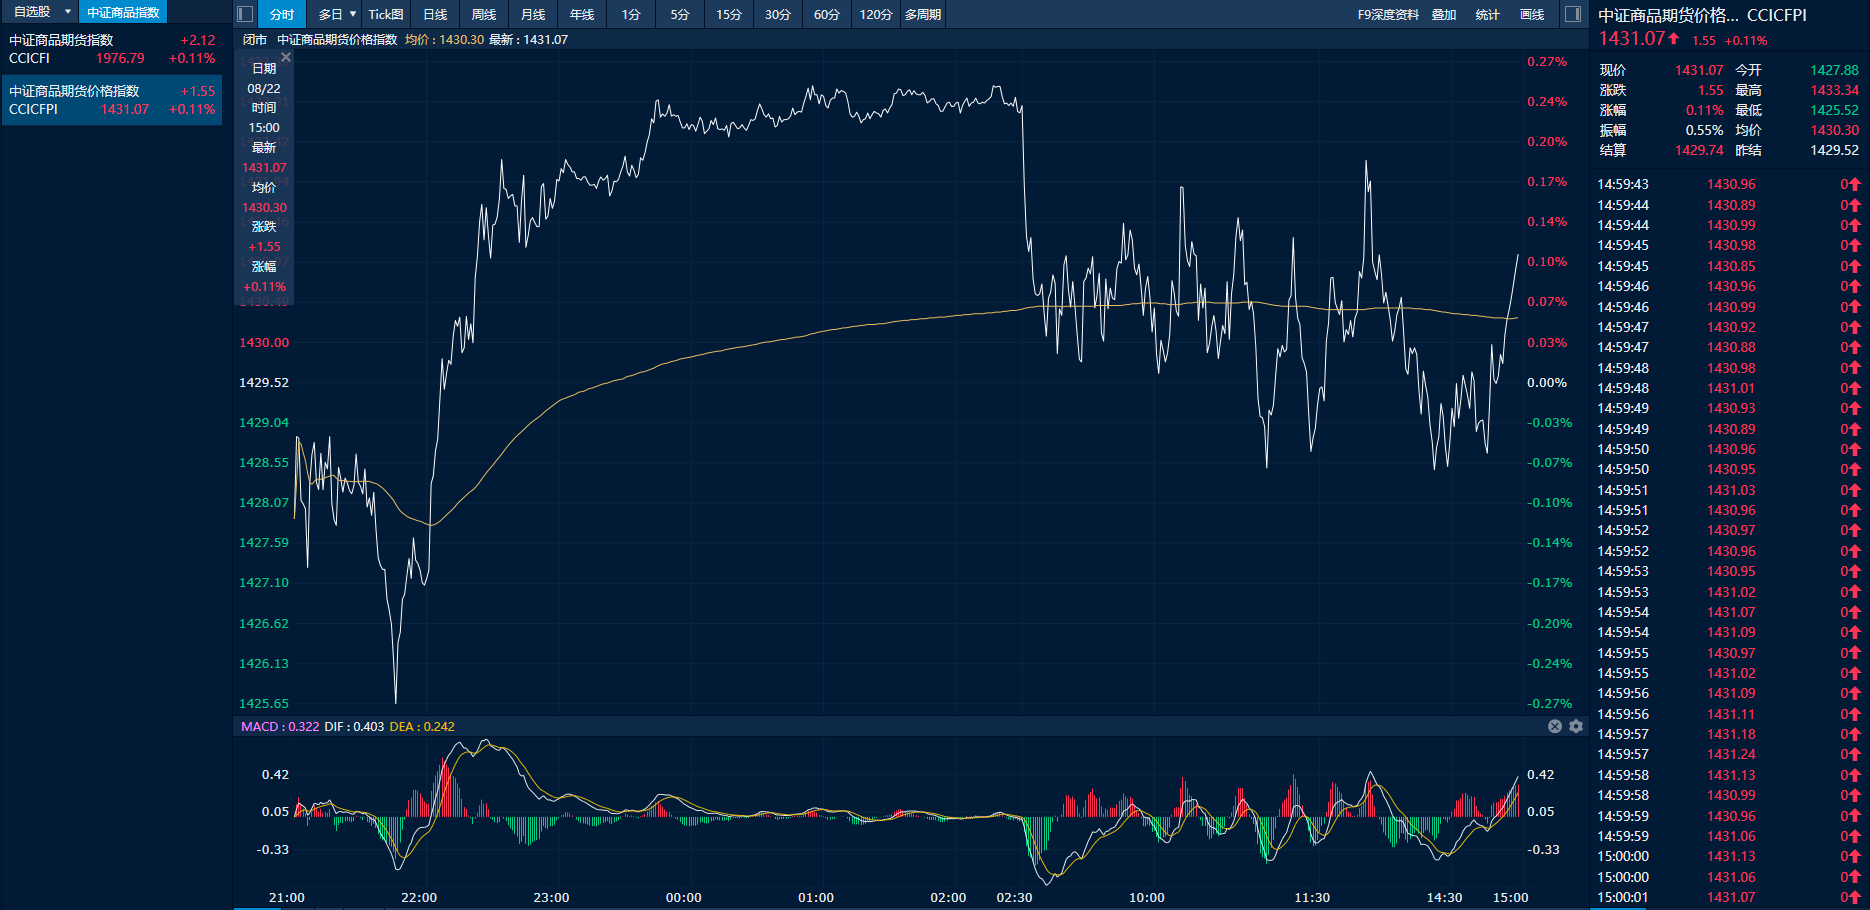Click the DEA : 0.242 label
This screenshot has height=910, width=1870.
click(x=422, y=726)
